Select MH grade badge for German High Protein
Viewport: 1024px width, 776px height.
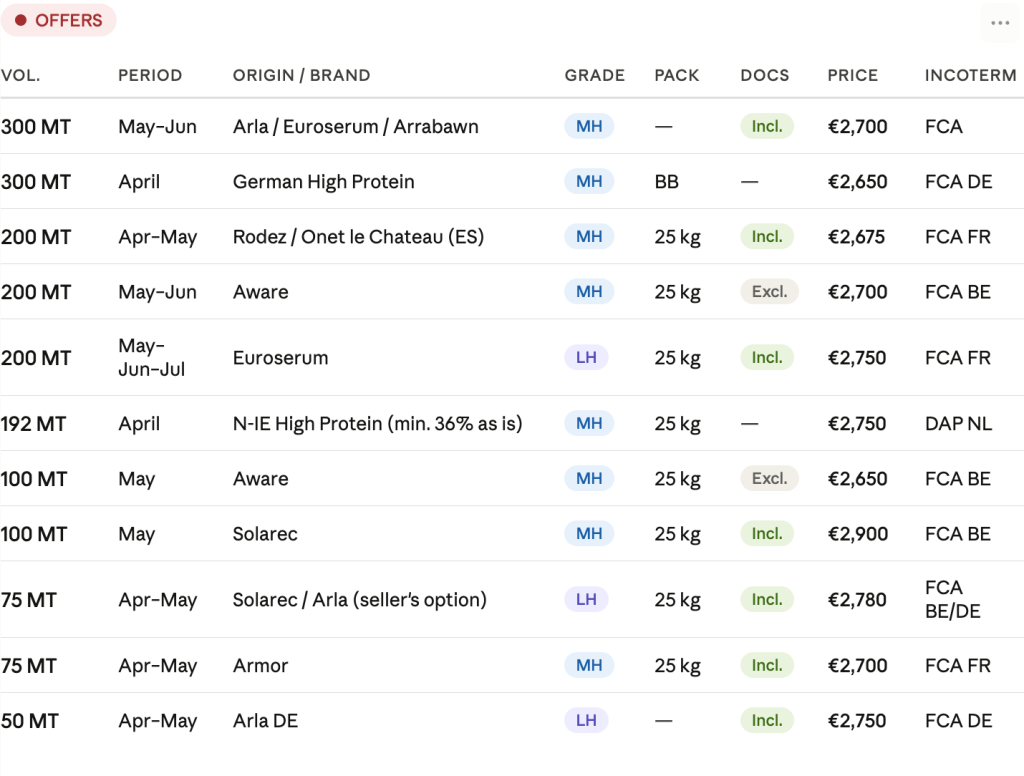click(x=589, y=182)
